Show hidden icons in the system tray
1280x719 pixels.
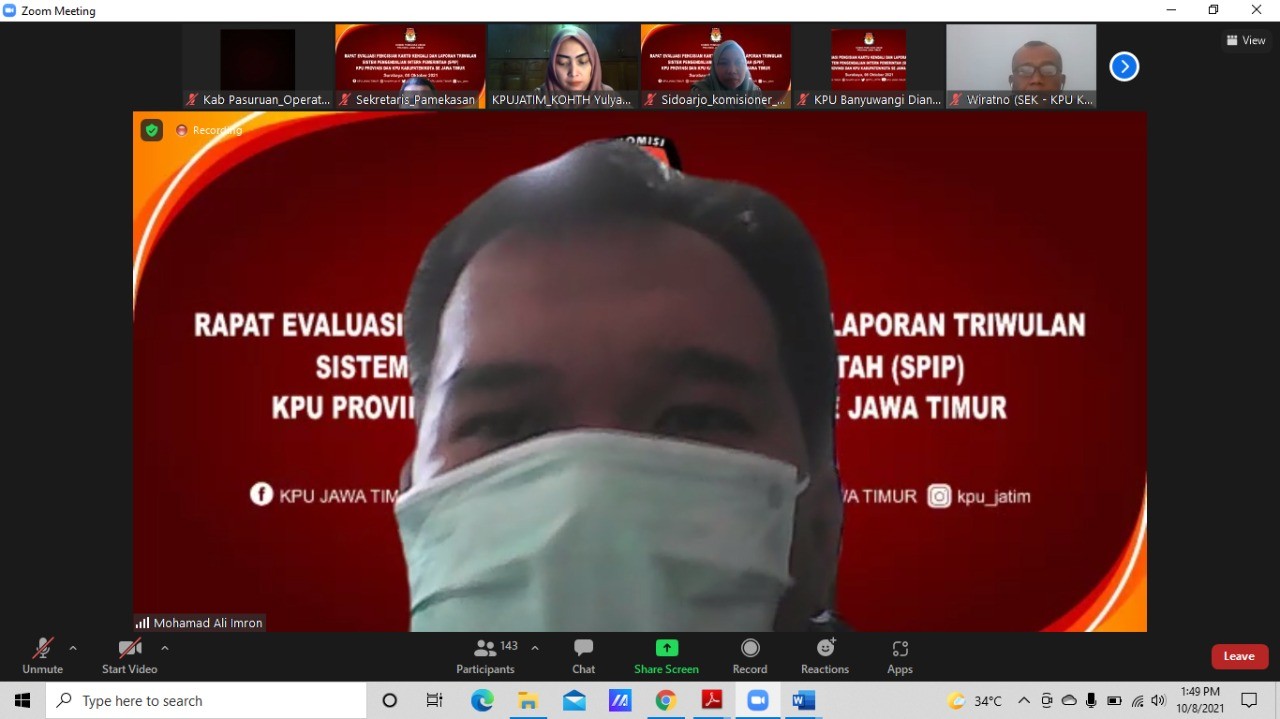1023,701
